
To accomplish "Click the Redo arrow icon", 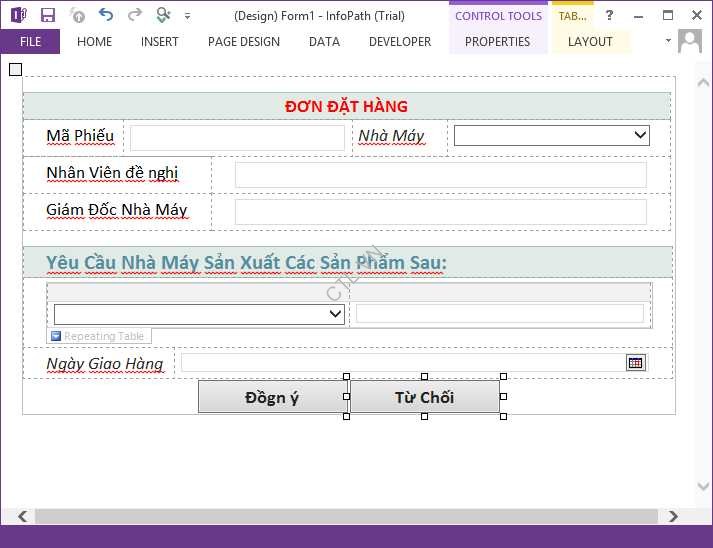I will tap(136, 15).
